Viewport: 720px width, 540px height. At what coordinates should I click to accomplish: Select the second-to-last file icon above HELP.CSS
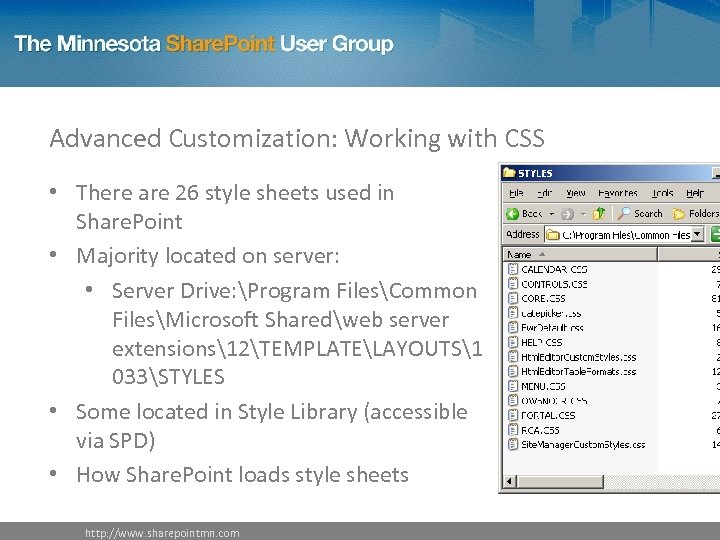pos(513,328)
